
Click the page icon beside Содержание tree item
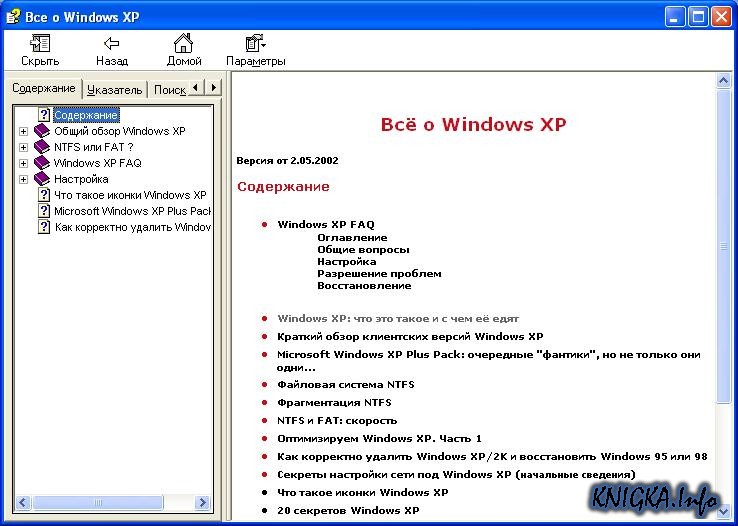click(44, 115)
